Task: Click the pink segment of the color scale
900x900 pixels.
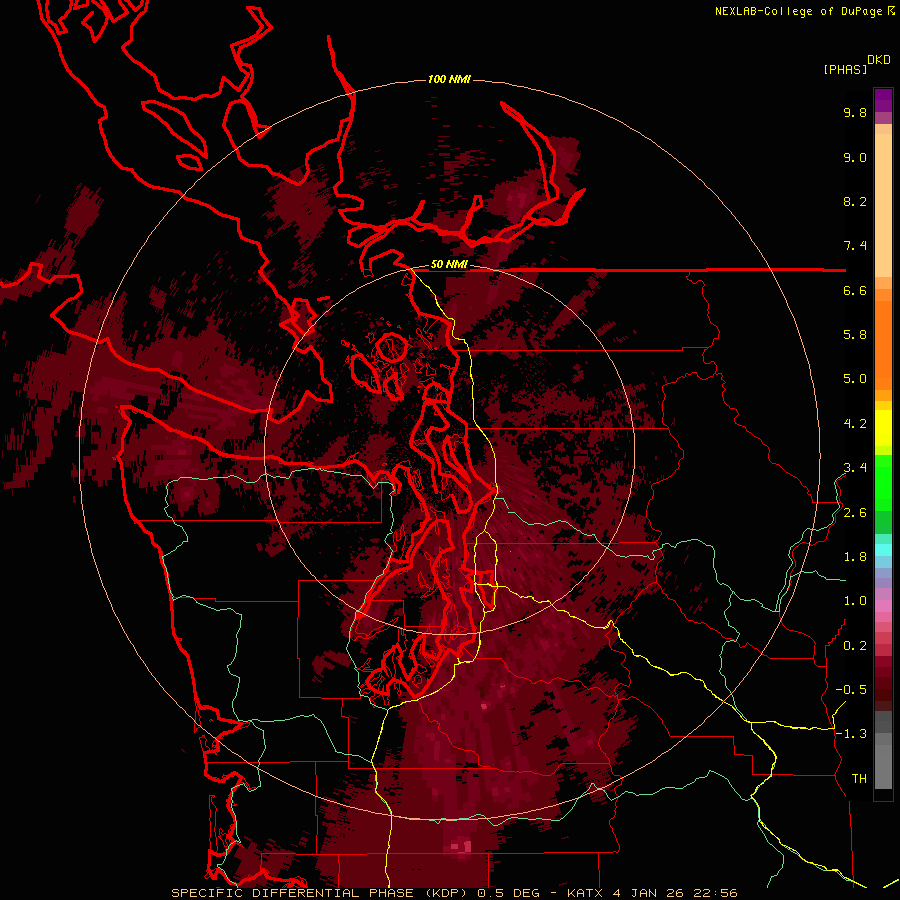Action: pyautogui.click(x=883, y=606)
